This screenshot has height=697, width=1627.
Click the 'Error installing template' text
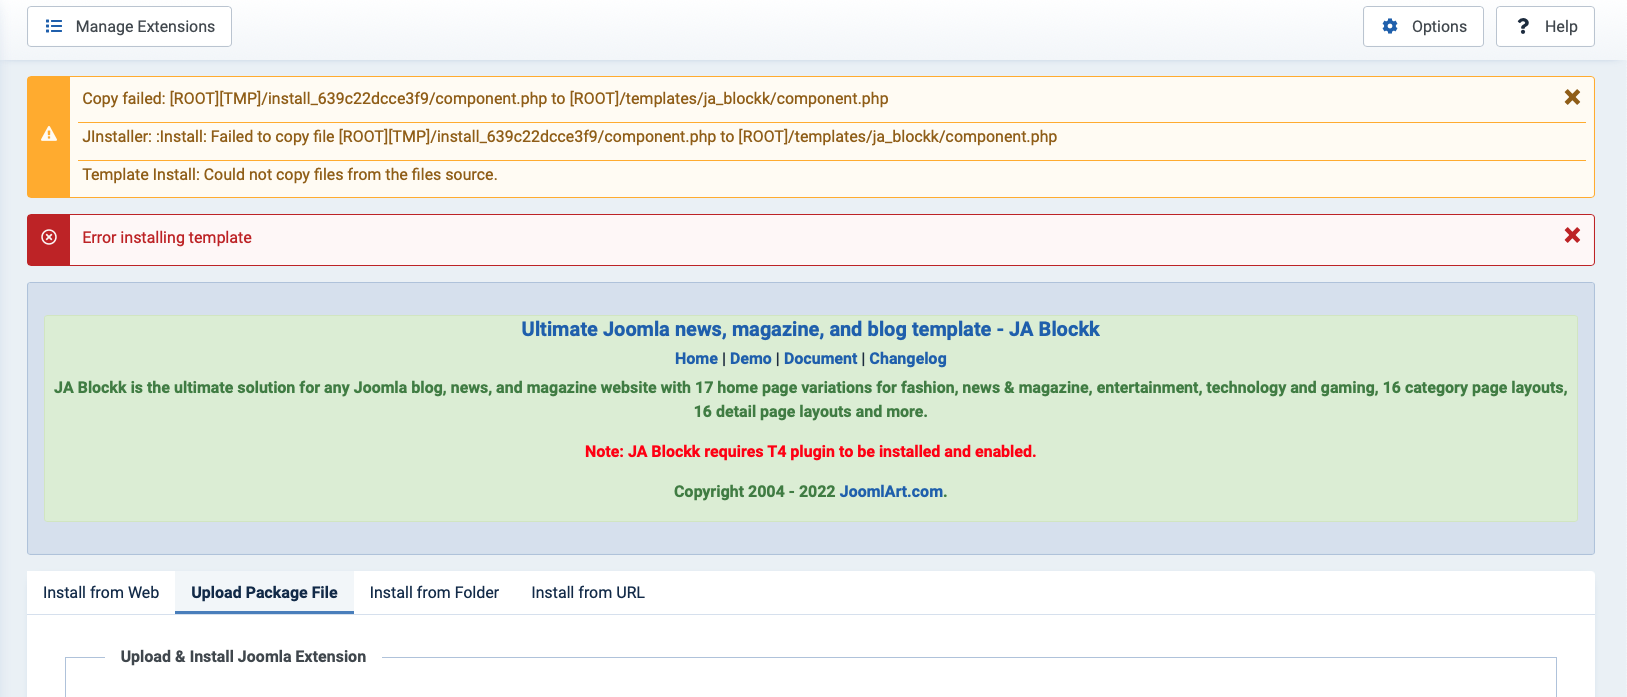click(x=167, y=237)
